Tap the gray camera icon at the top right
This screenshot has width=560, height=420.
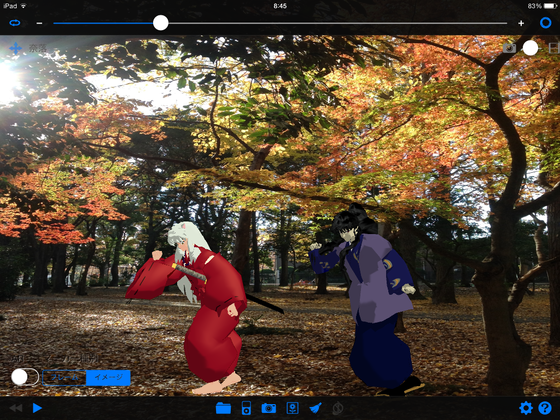pos(509,48)
